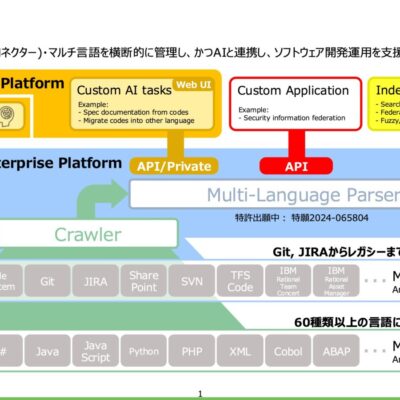Select the Custom Application box

pos(295,104)
